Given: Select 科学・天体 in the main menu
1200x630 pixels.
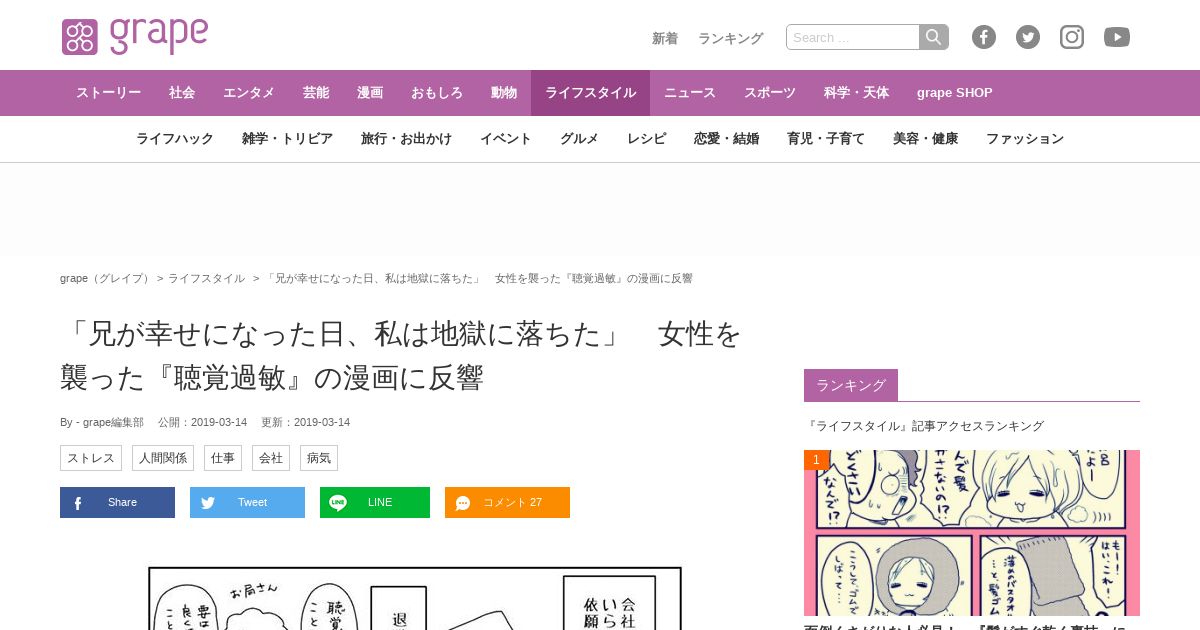Looking at the screenshot, I should coord(856,93).
